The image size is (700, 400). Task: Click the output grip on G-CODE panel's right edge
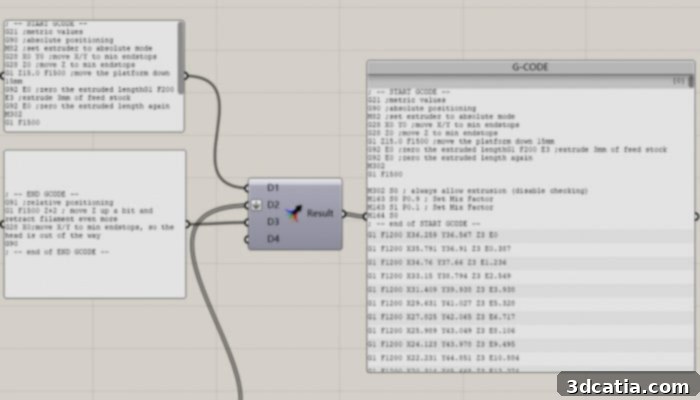[x=697, y=217]
